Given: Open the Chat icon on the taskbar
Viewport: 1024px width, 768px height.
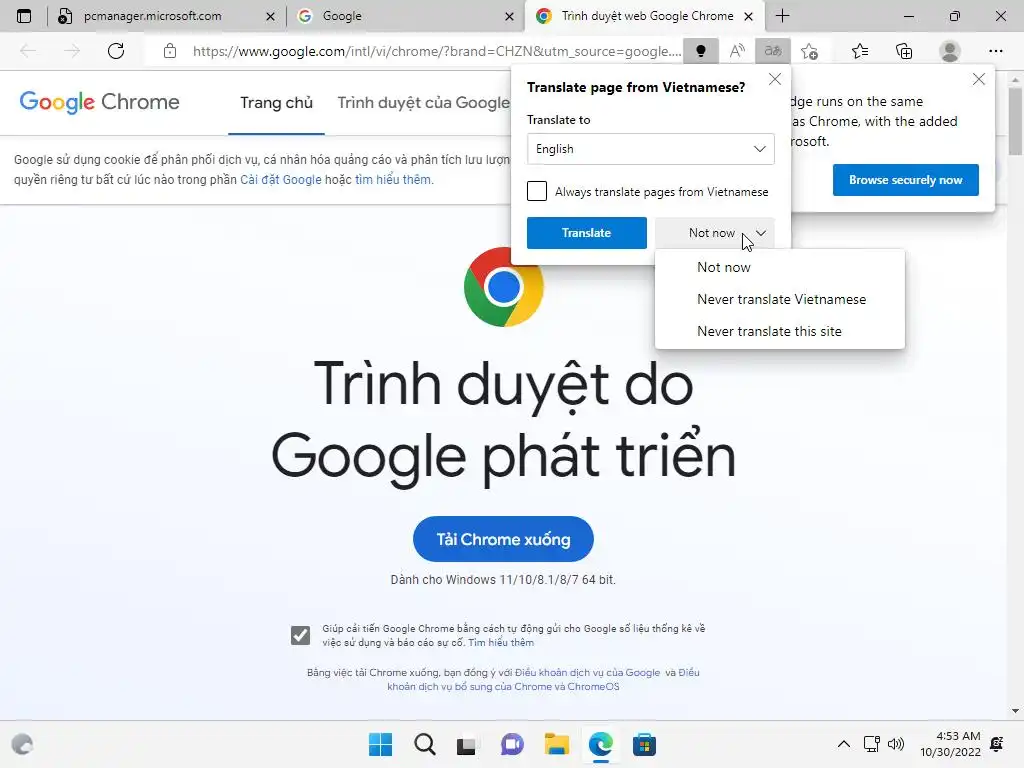Looking at the screenshot, I should point(512,744).
